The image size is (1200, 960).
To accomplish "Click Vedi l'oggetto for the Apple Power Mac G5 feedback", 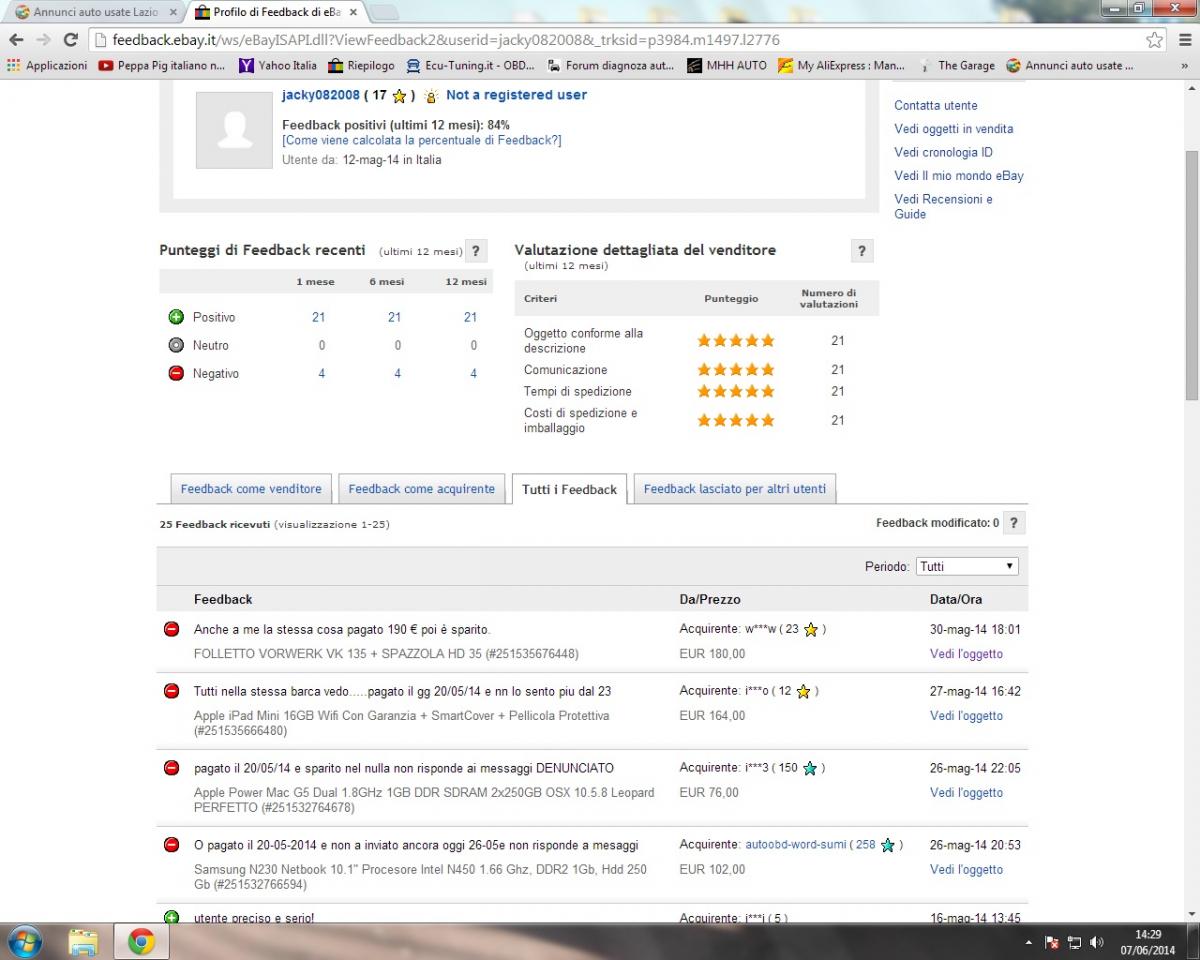I will point(966,793).
